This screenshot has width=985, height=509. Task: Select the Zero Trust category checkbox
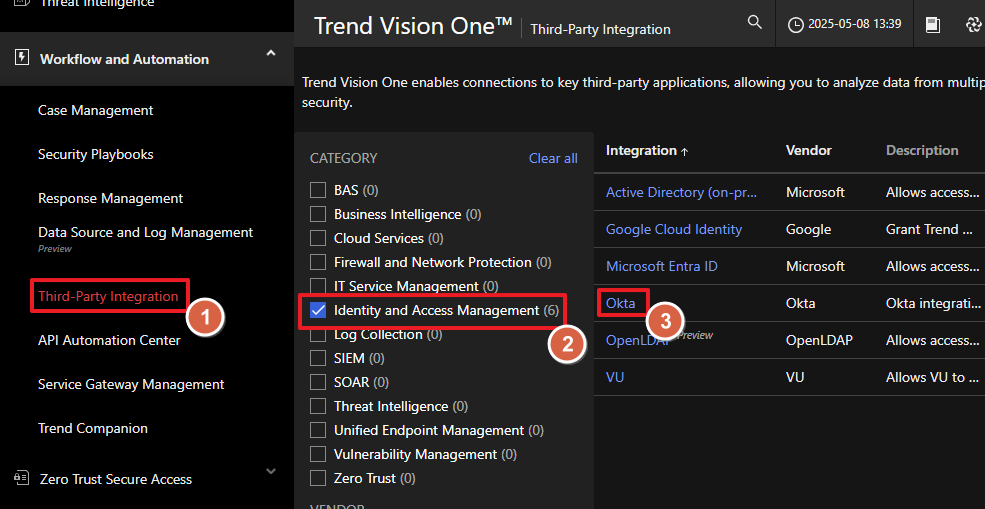click(318, 478)
